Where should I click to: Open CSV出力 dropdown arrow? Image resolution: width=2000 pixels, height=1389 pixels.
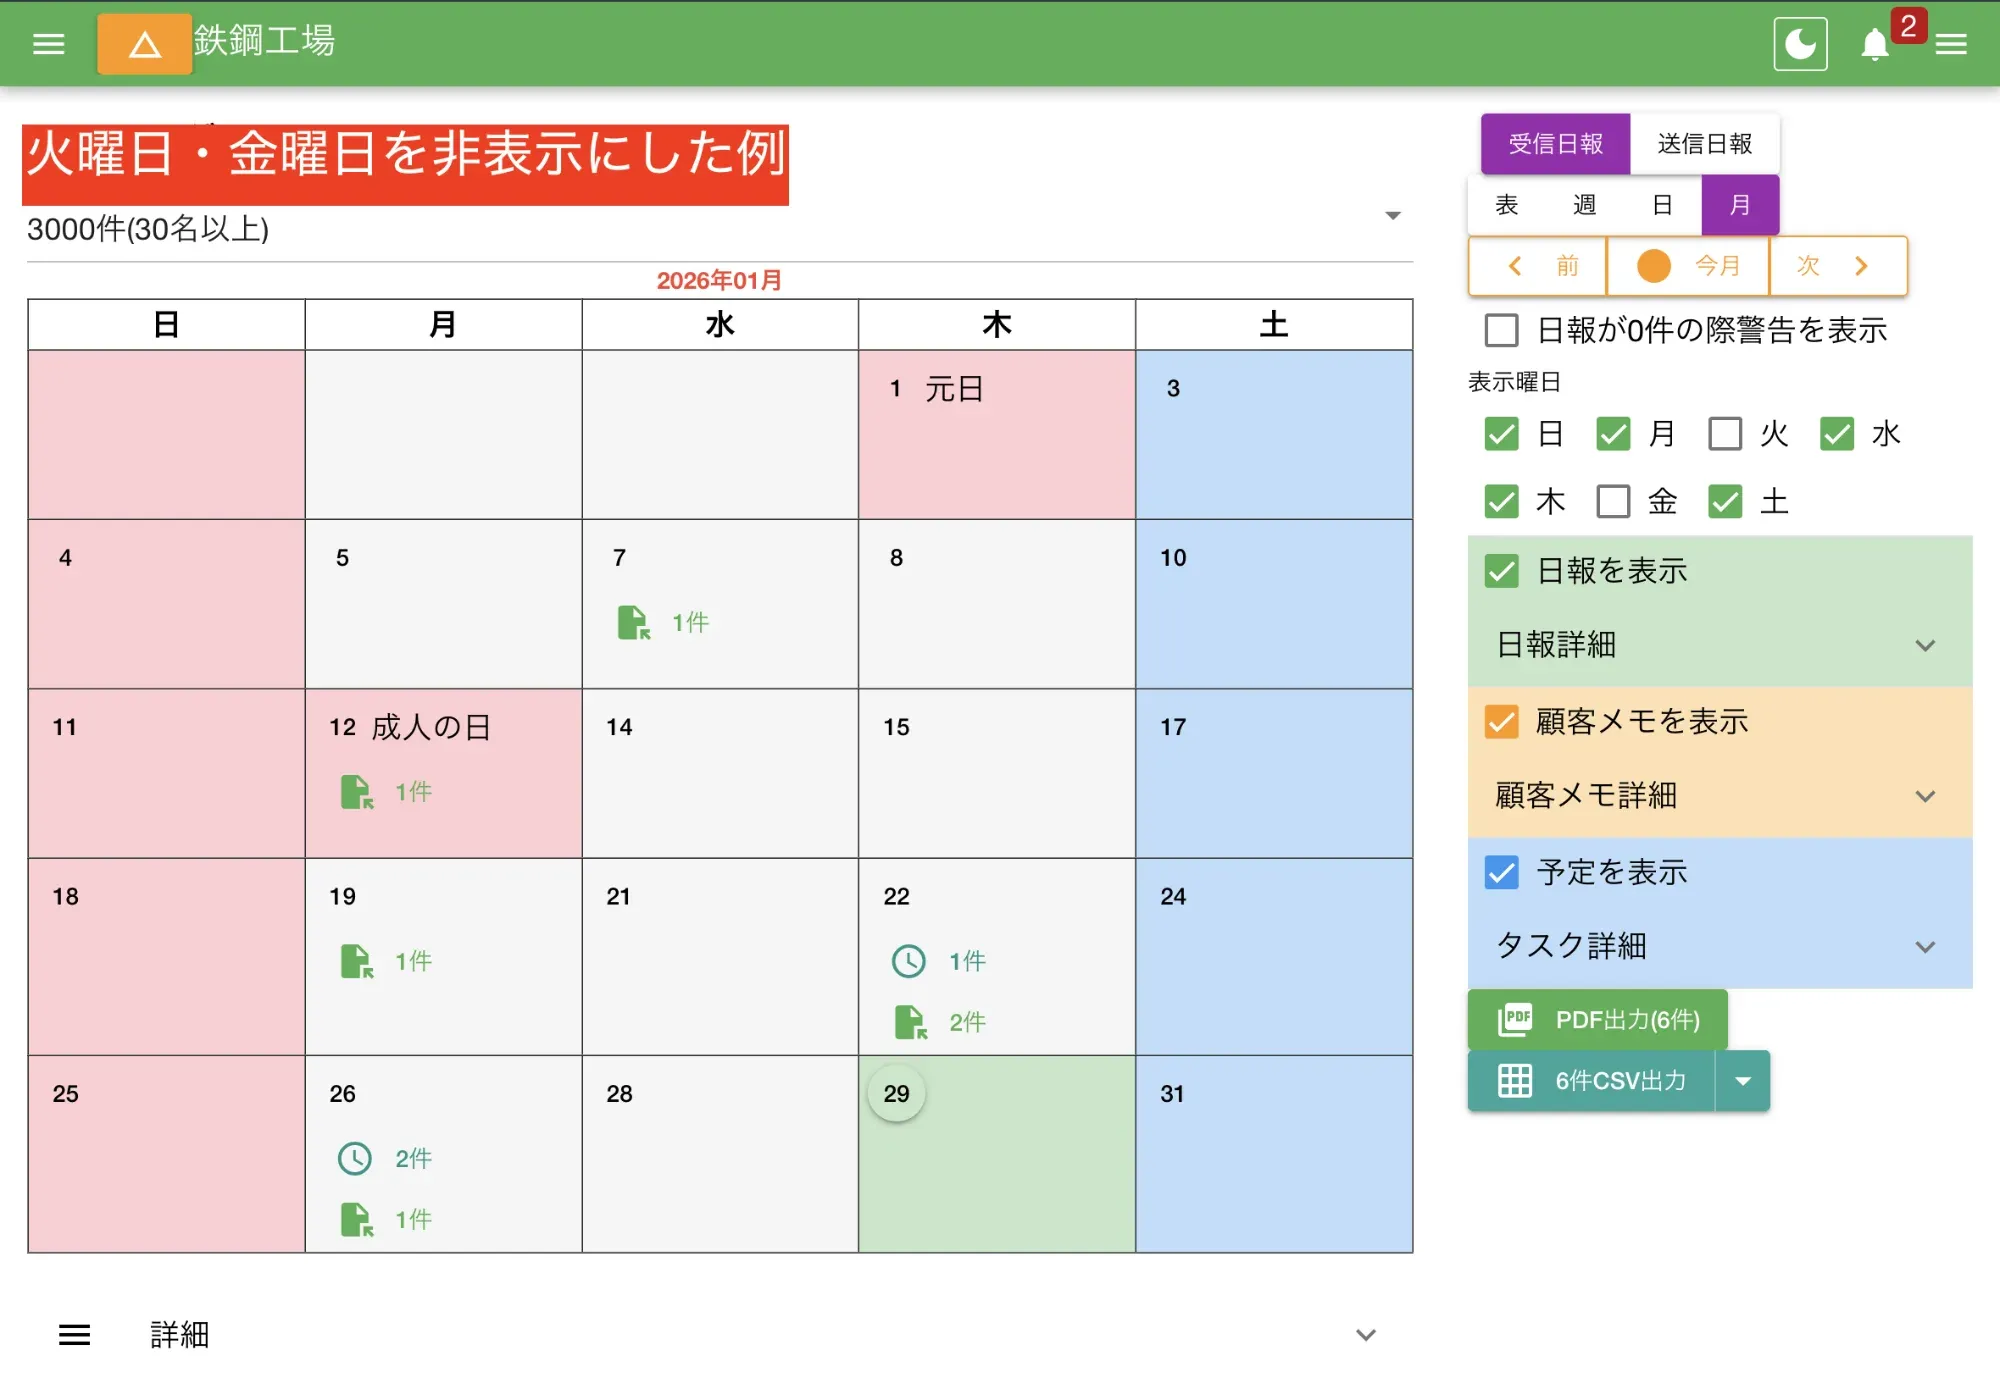coord(1743,1080)
